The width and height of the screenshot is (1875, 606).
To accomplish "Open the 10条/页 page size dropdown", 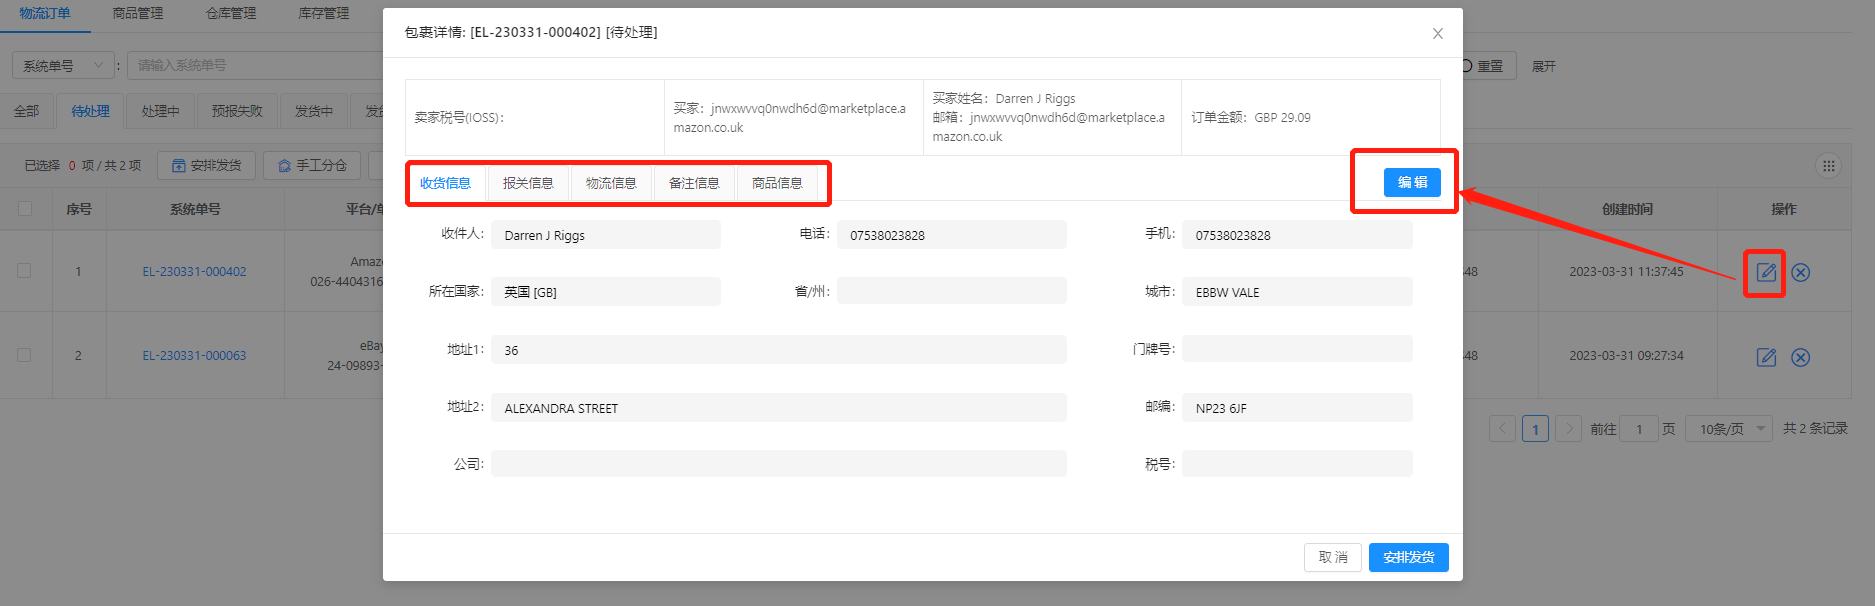I will click(1728, 429).
